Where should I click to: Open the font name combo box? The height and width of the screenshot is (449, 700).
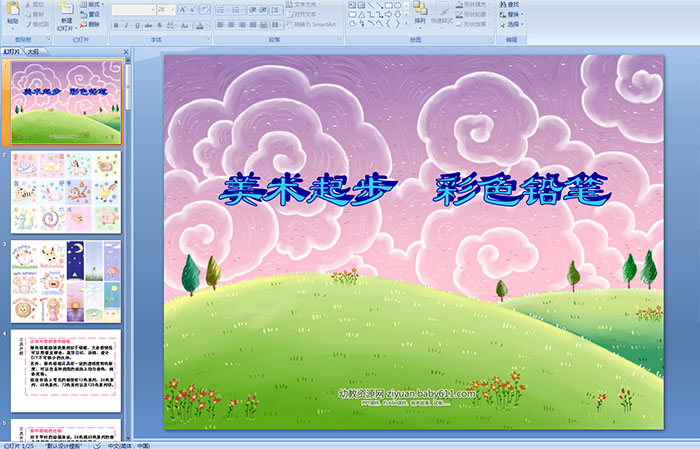133,10
